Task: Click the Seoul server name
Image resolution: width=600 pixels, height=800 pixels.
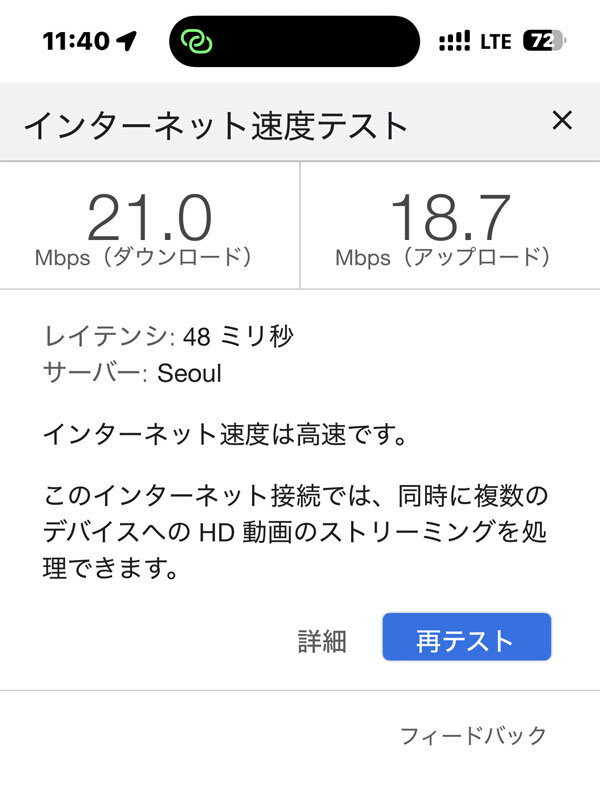Action: pyautogui.click(x=189, y=374)
